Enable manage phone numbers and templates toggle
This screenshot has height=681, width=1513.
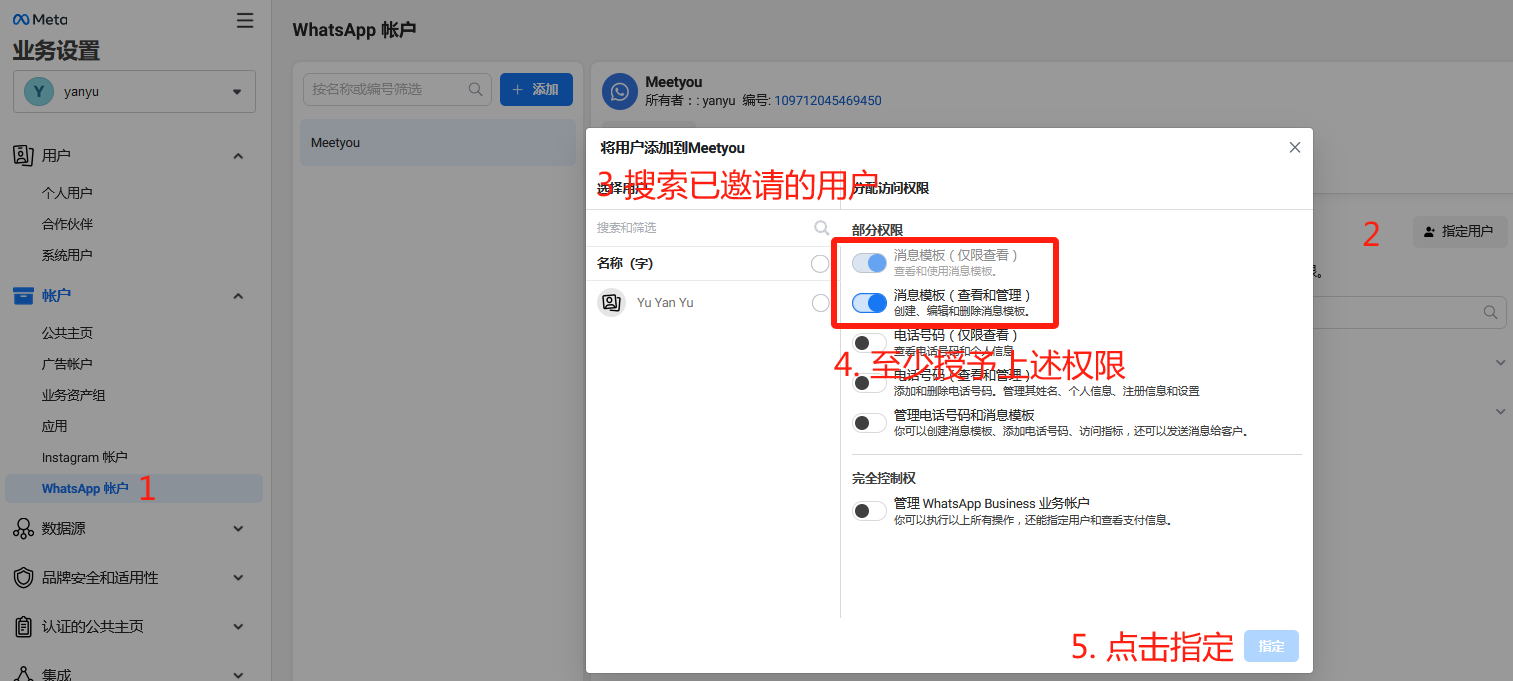click(x=869, y=423)
